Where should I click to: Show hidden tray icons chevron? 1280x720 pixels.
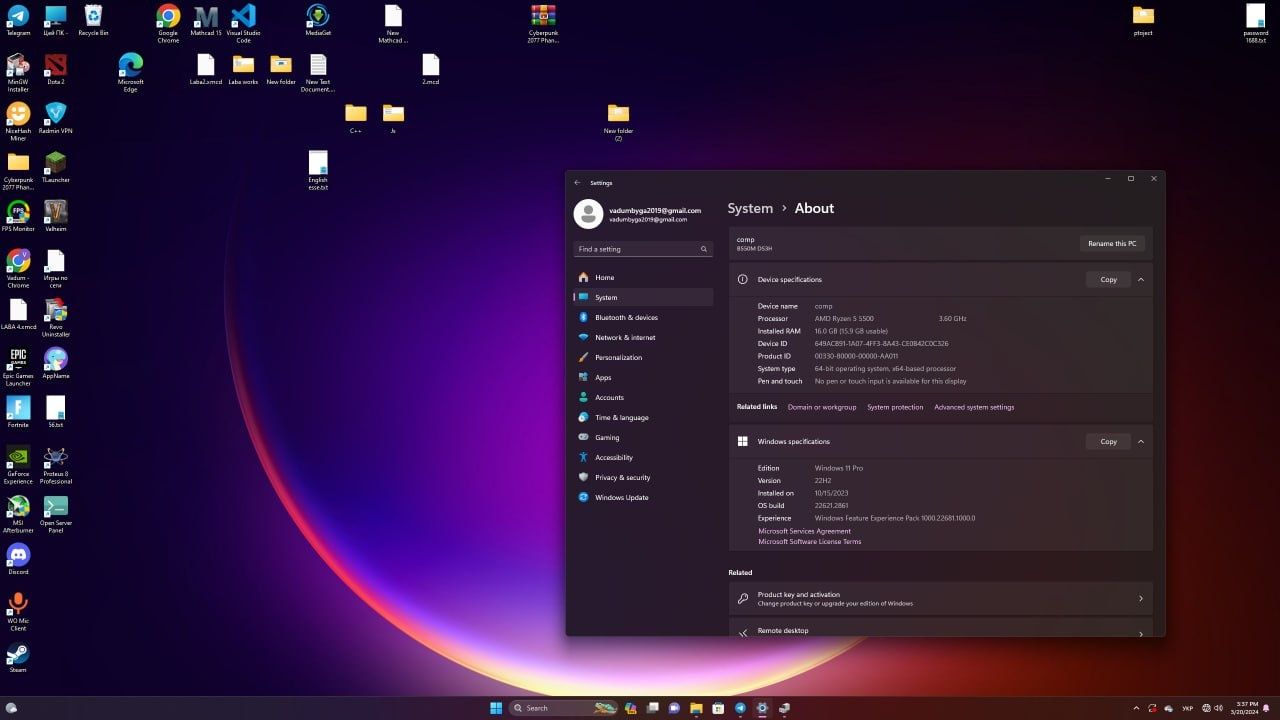click(x=1137, y=708)
